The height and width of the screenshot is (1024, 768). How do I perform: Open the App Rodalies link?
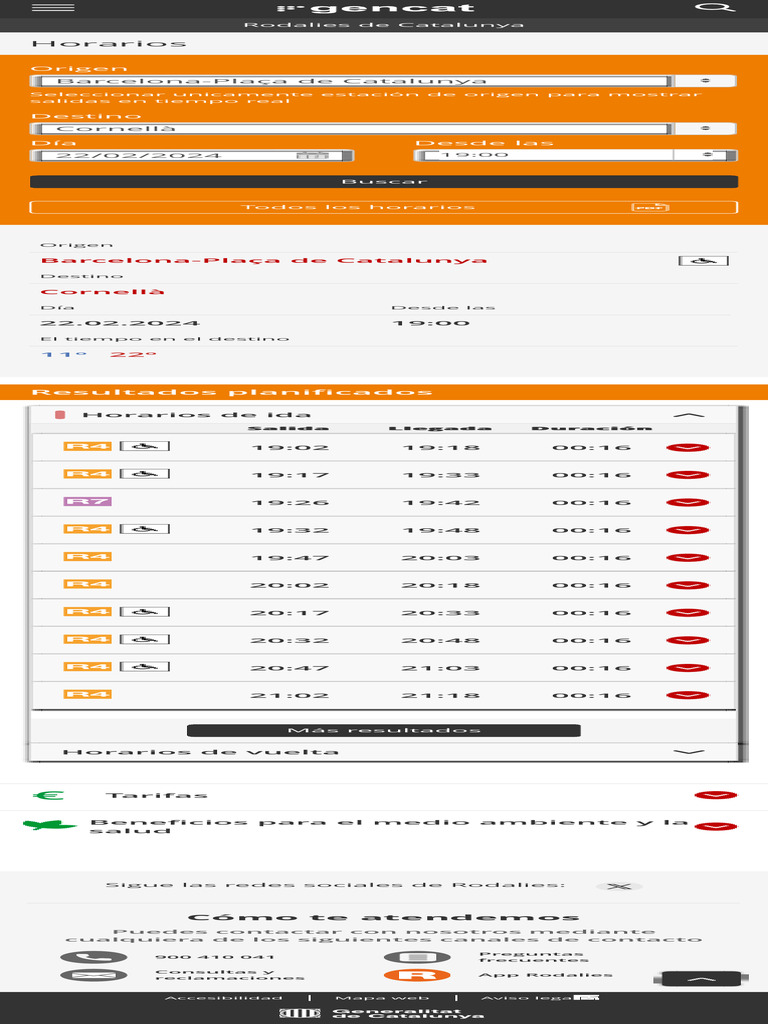coord(546,975)
